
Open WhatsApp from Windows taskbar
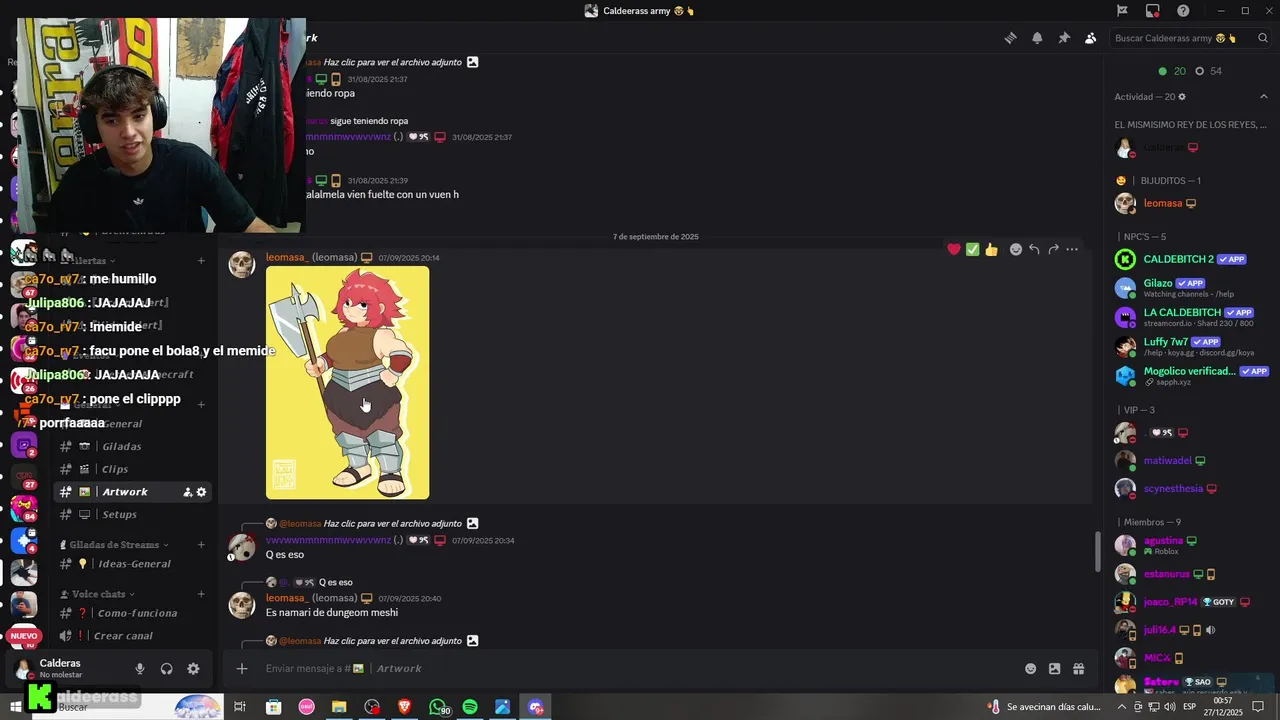[x=438, y=707]
